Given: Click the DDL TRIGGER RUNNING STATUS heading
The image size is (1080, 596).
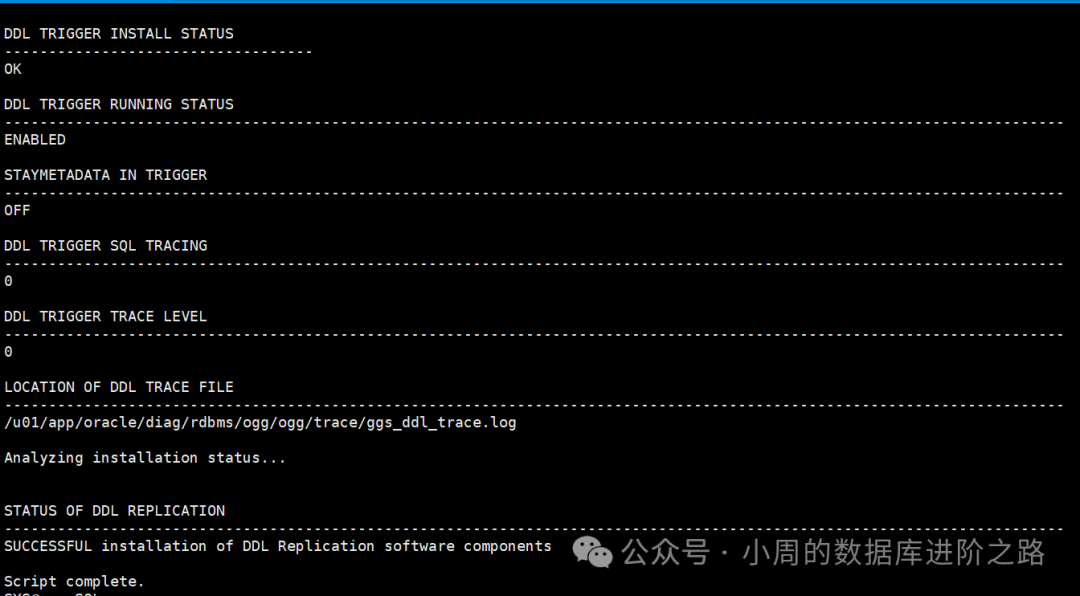Looking at the screenshot, I should tap(118, 104).
